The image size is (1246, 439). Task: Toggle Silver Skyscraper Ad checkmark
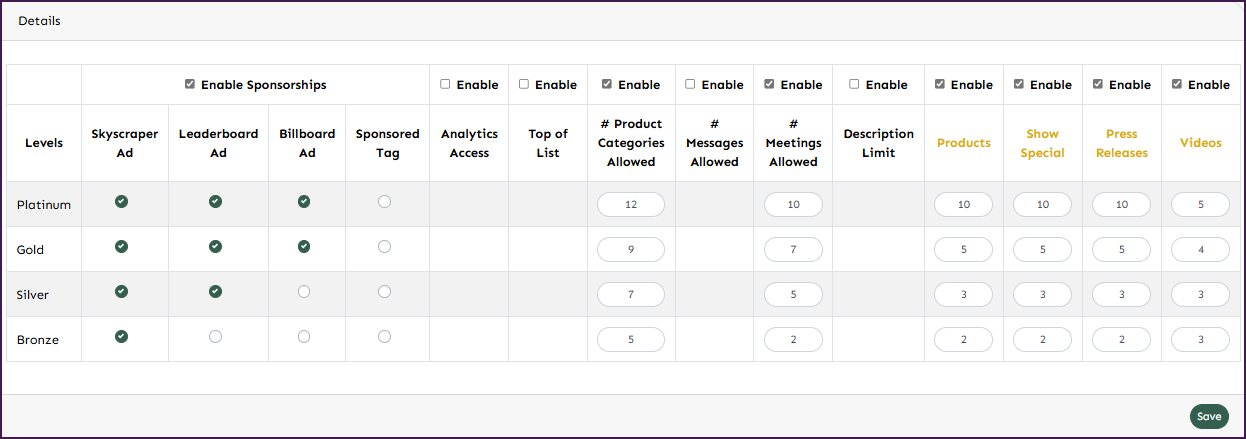click(121, 292)
